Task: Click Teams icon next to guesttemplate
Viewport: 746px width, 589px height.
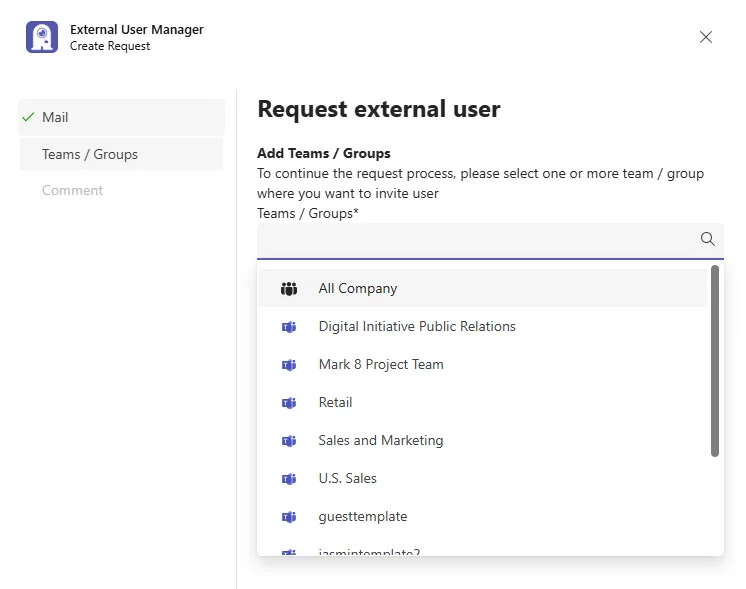Action: click(289, 517)
